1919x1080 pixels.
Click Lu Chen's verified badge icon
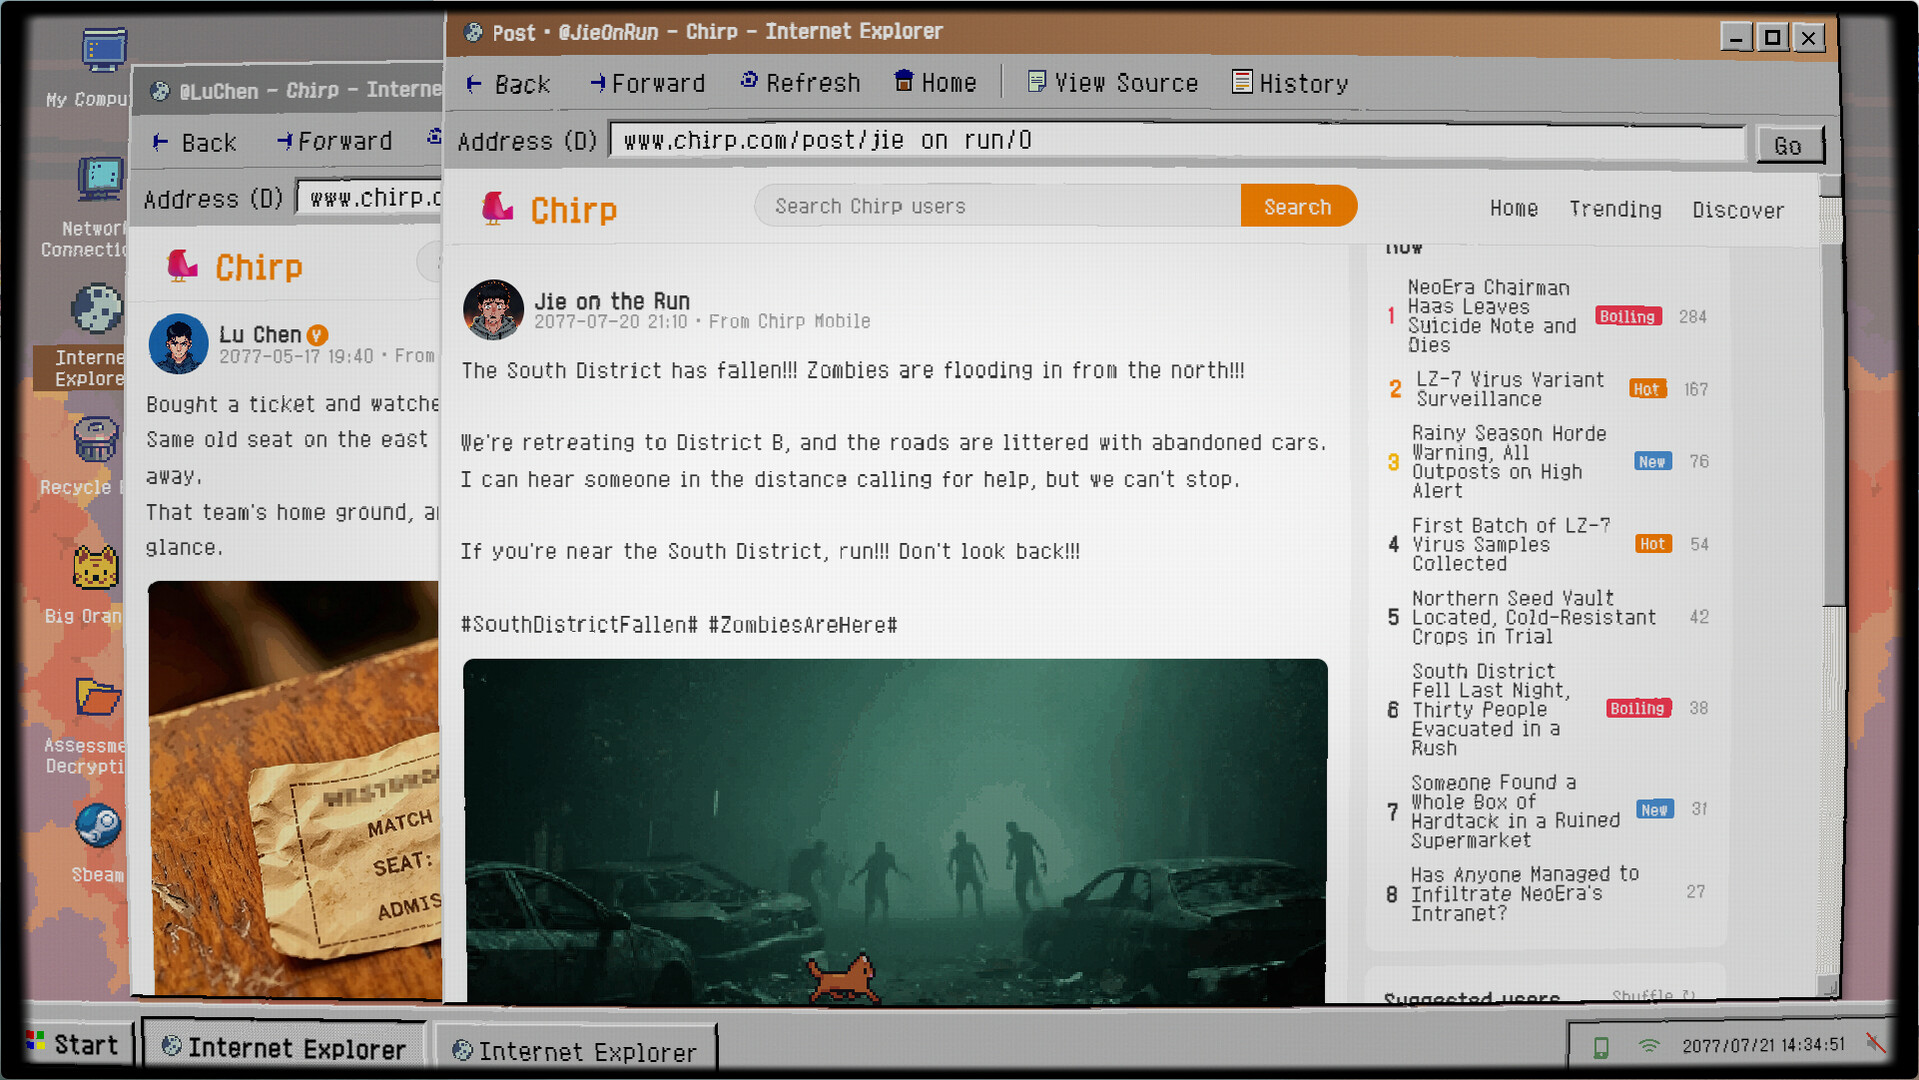[317, 335]
